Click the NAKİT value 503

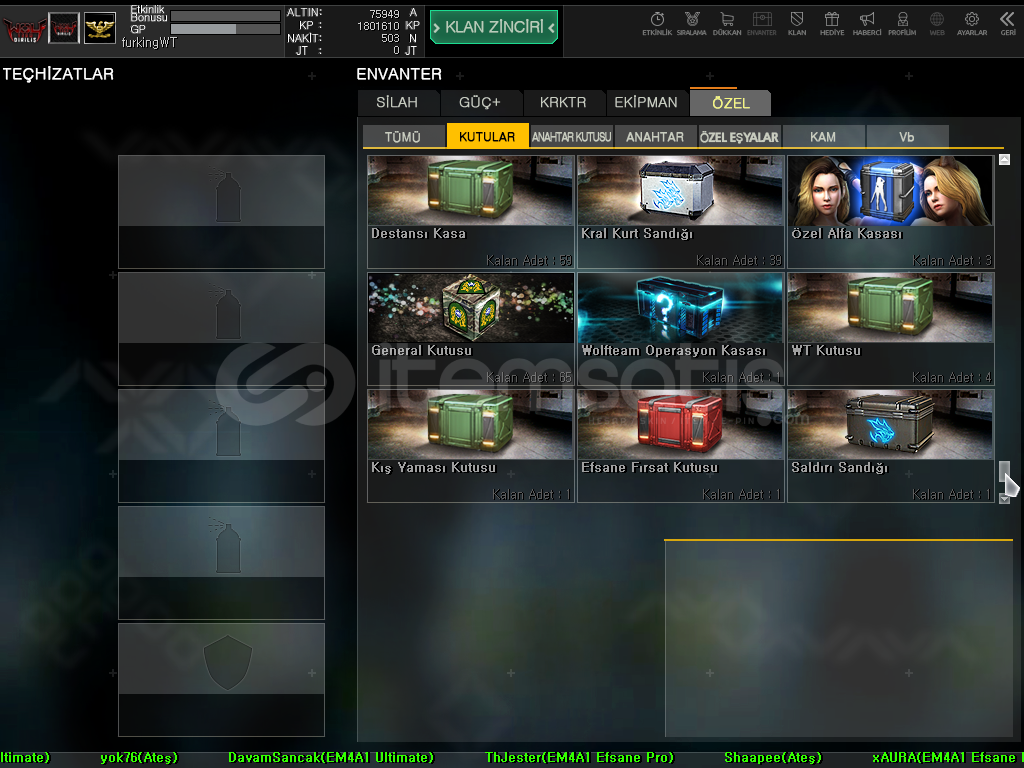[391, 39]
